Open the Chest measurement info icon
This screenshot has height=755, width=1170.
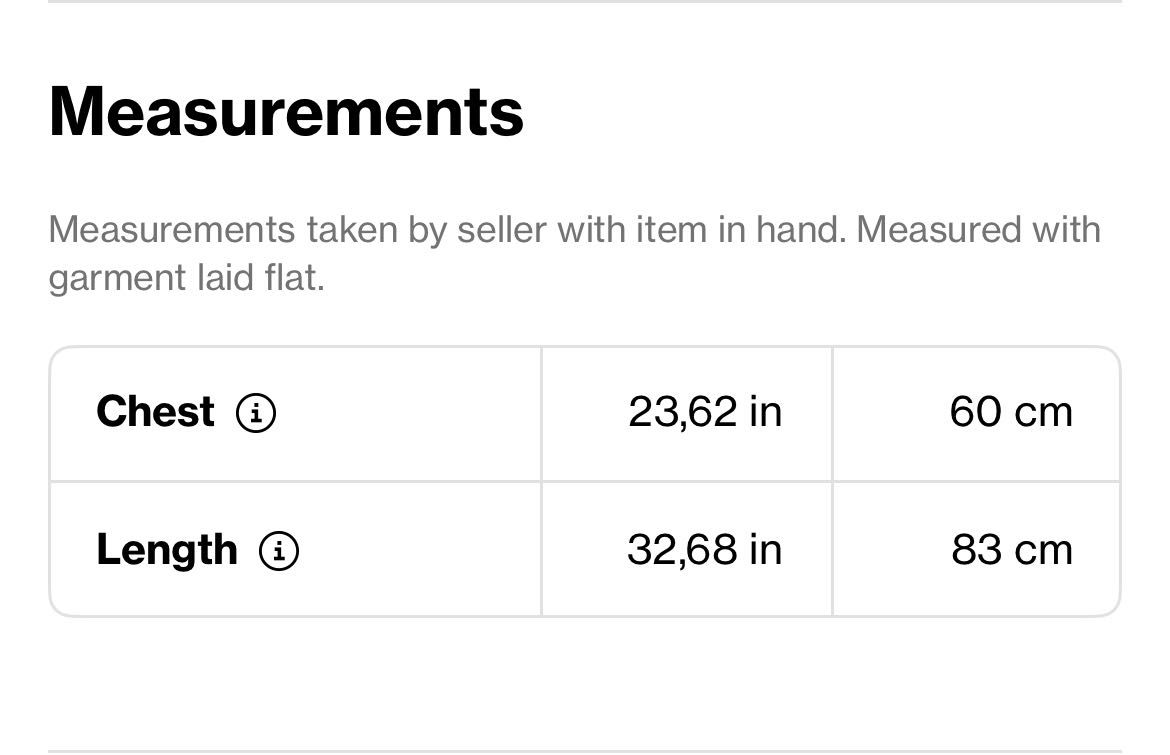click(x=256, y=413)
